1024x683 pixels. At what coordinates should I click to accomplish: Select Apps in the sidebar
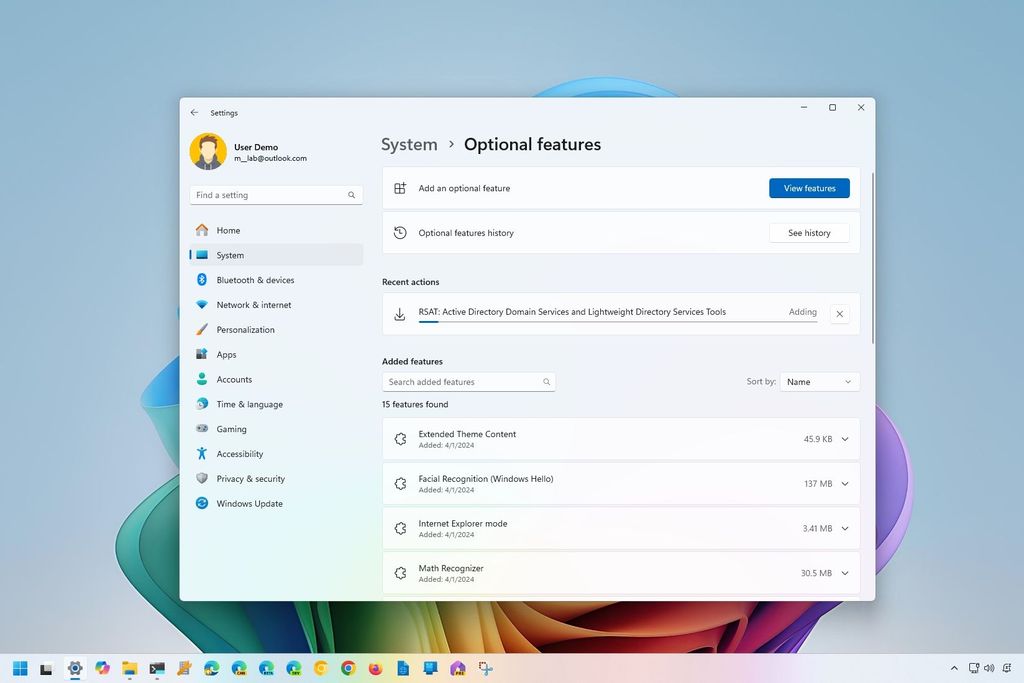(227, 354)
